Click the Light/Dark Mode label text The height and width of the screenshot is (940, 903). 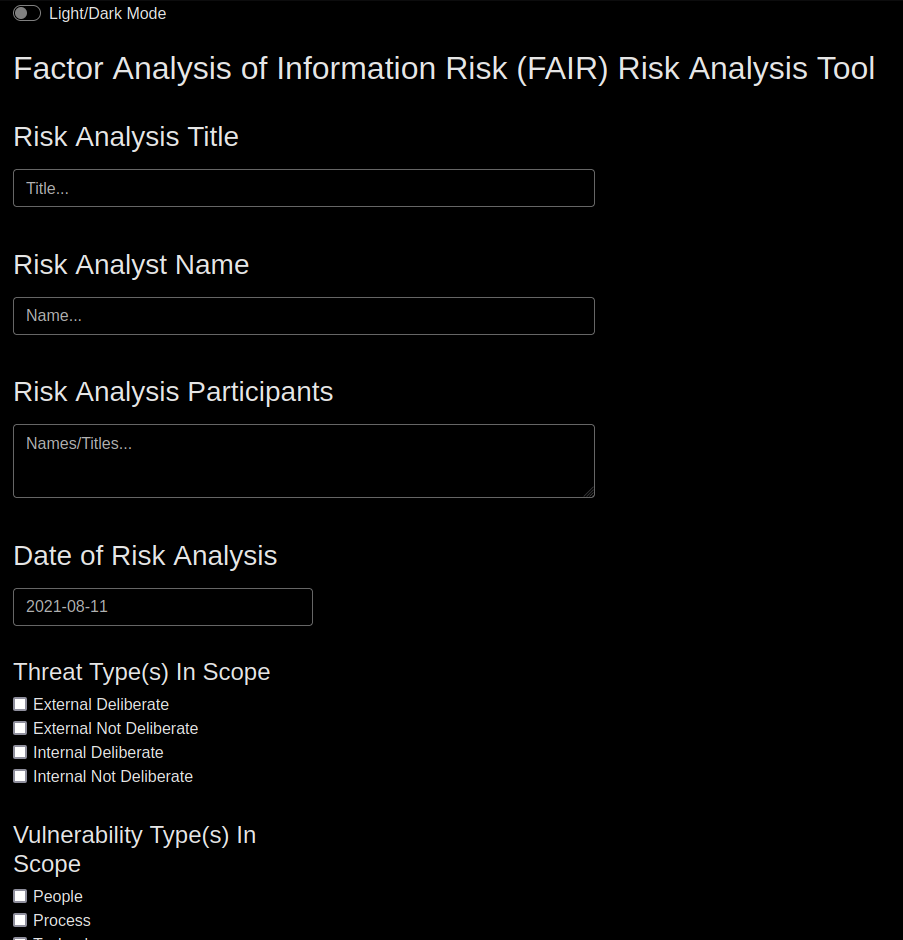coord(107,13)
